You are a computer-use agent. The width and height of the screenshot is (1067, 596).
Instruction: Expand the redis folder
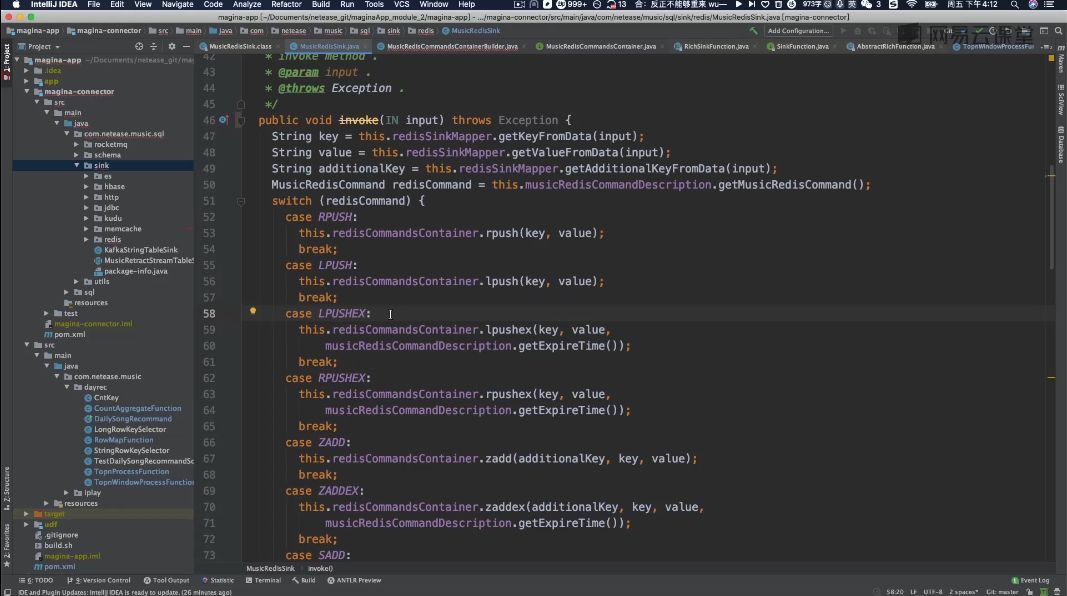coord(88,240)
